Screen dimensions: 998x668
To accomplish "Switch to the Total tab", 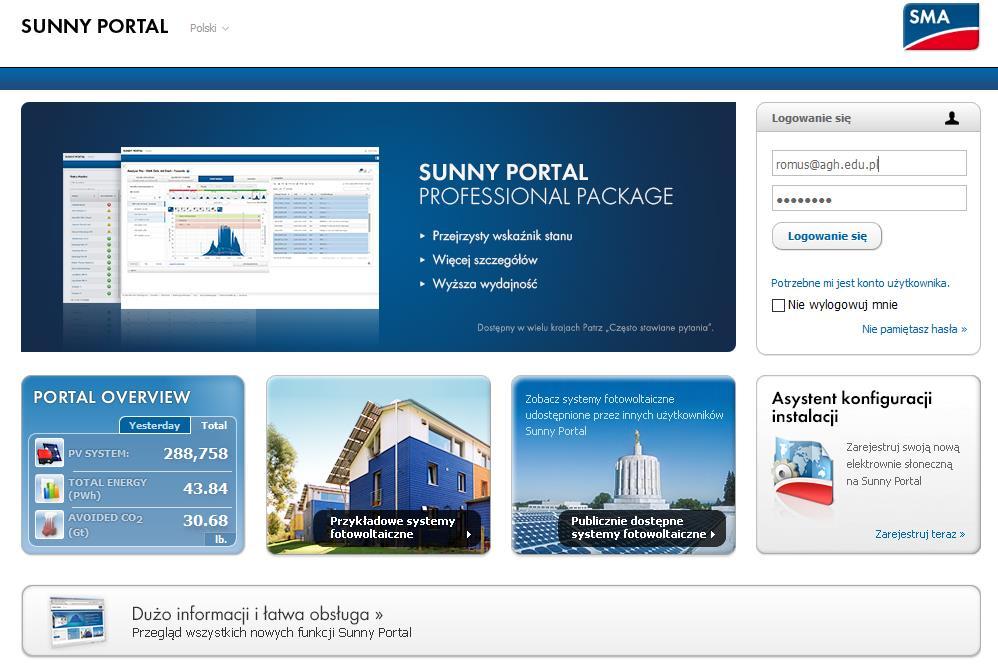I will 214,425.
